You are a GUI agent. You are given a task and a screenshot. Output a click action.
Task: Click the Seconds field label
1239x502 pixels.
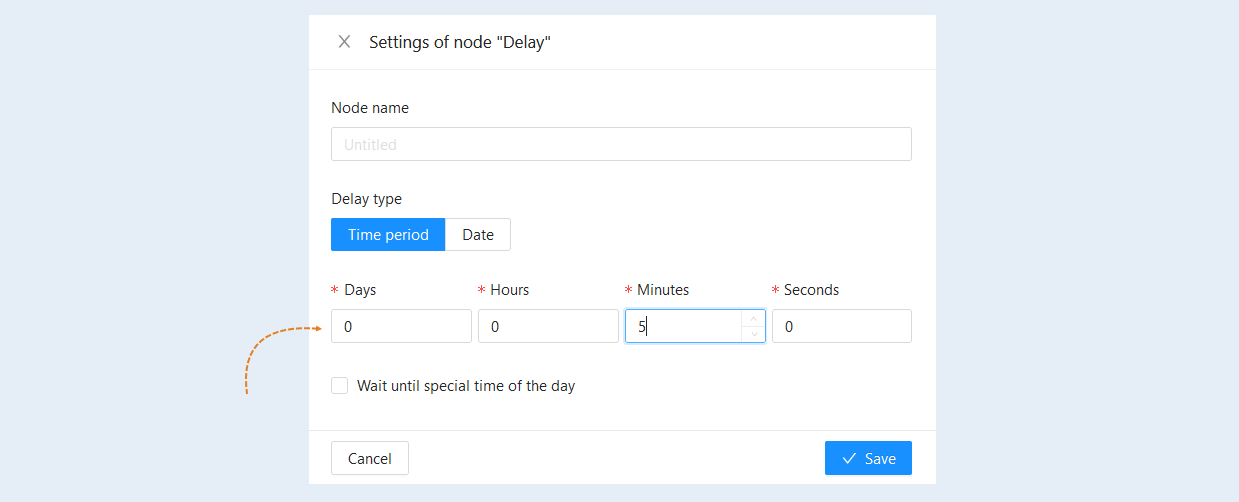coord(811,290)
